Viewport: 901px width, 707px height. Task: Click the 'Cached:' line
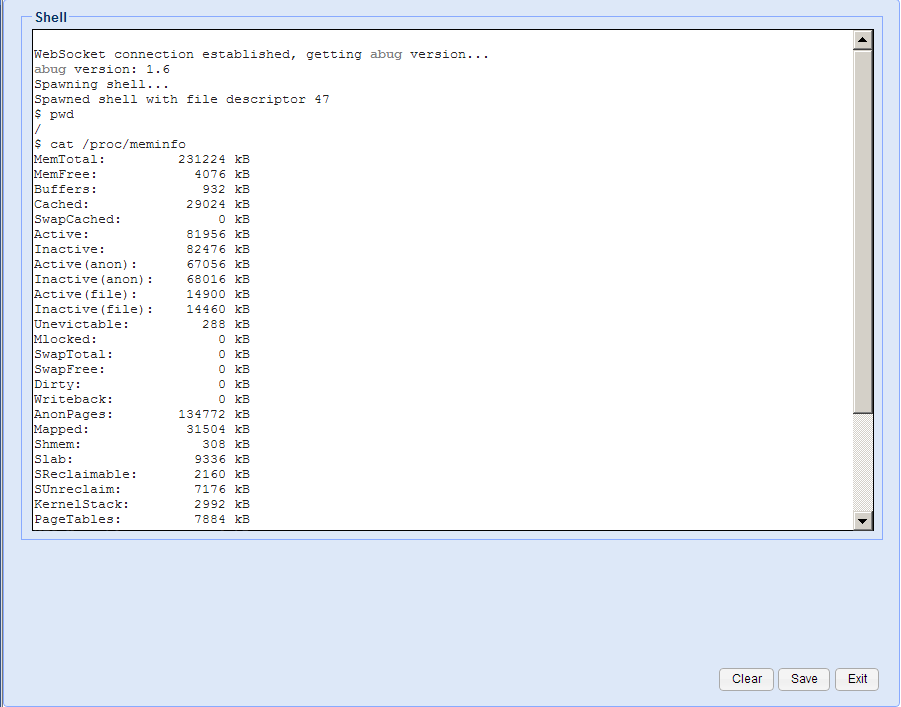(142, 204)
